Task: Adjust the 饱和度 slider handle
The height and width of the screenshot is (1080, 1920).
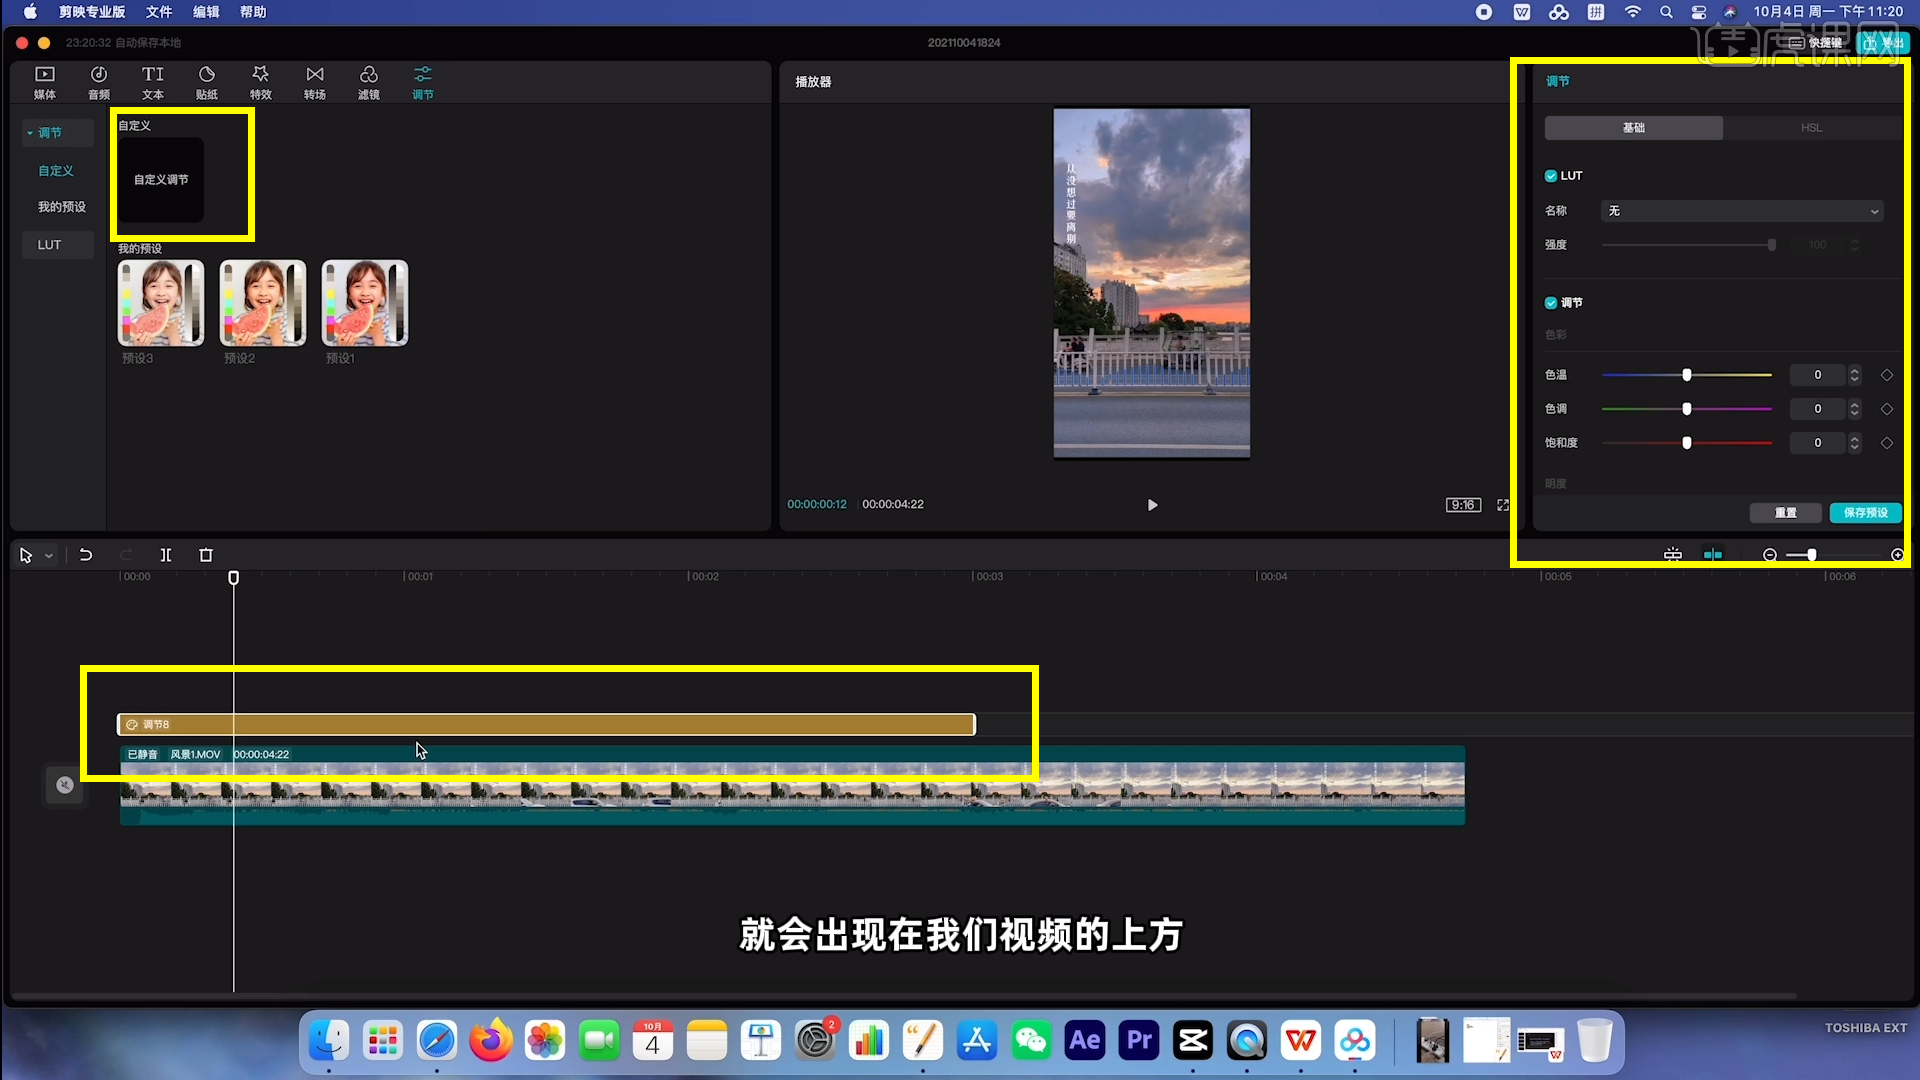Action: pyautogui.click(x=1687, y=443)
